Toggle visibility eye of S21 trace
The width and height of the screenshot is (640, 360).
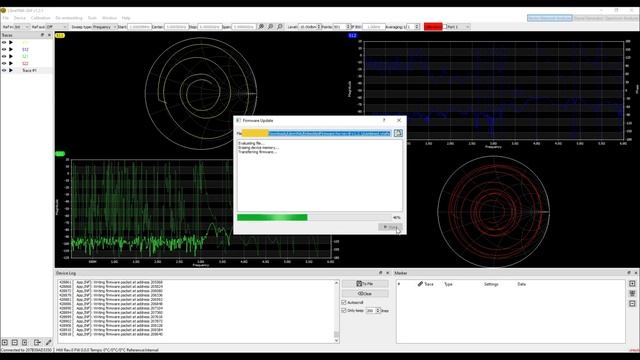point(4,56)
